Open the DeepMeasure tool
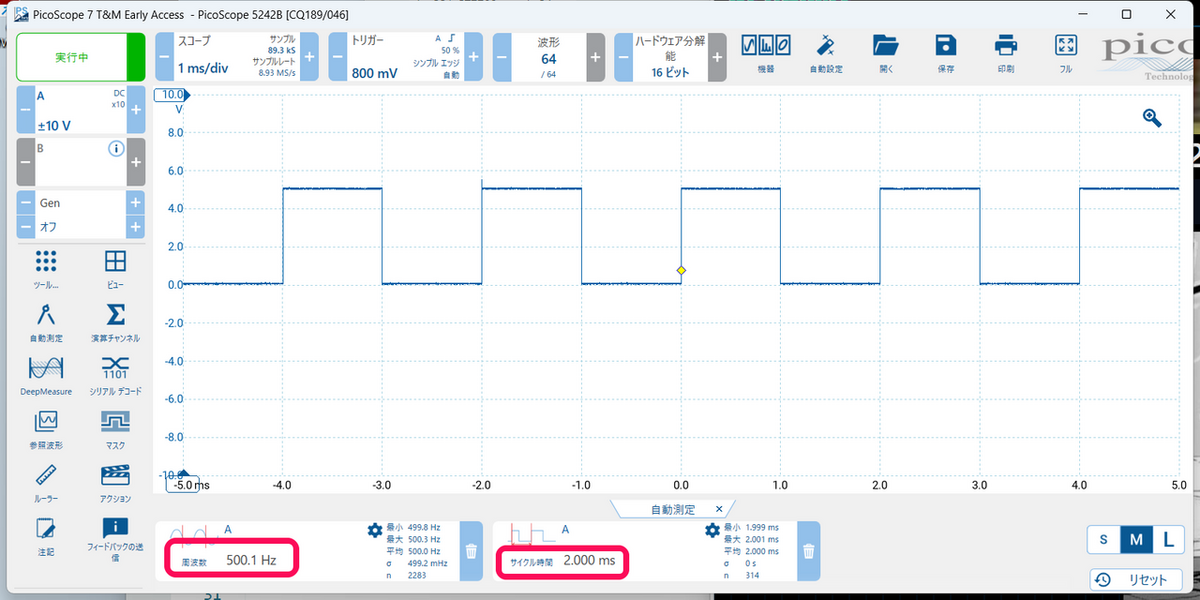The width and height of the screenshot is (1200, 600). click(45, 374)
